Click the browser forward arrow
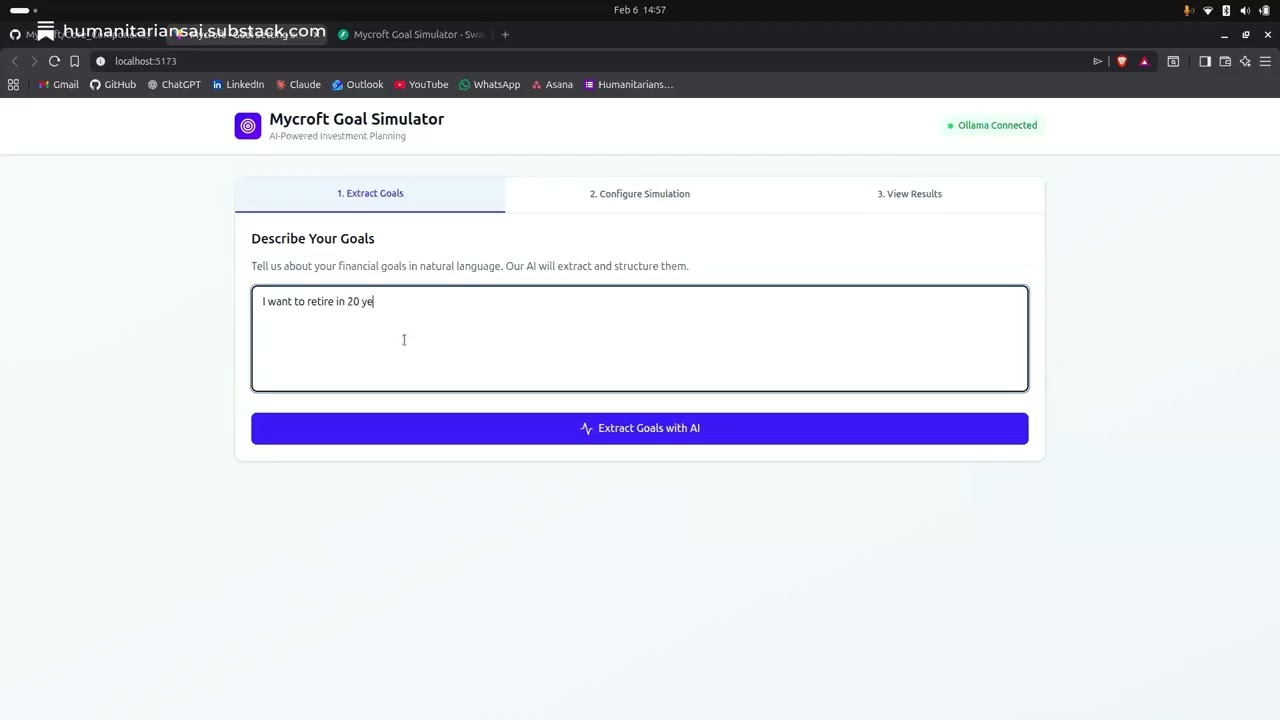 tap(34, 61)
